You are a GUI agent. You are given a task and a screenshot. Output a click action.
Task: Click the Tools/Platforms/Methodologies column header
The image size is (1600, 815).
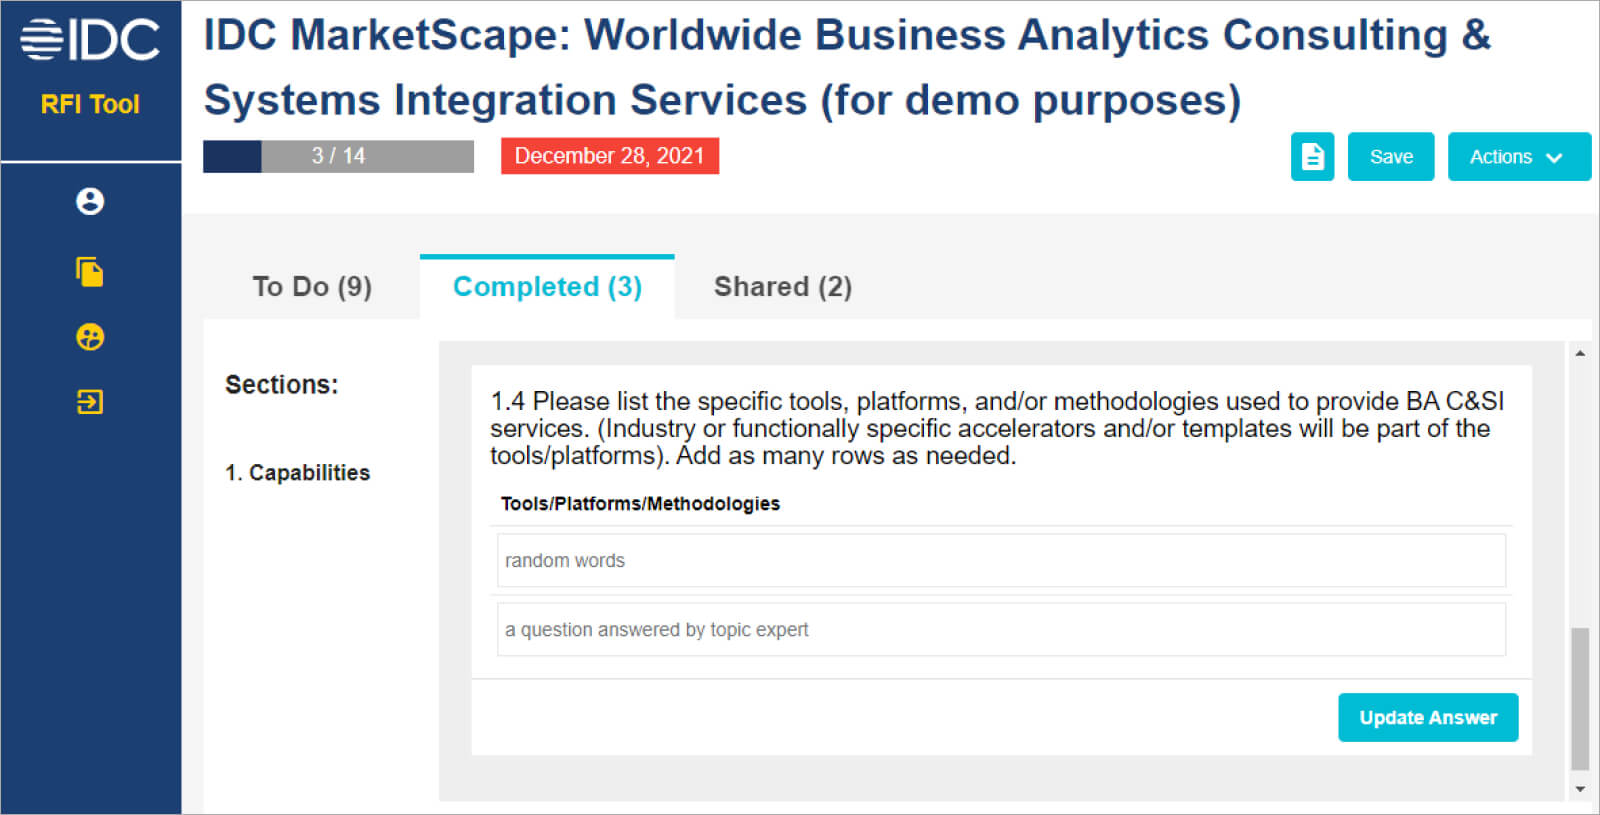(x=640, y=504)
